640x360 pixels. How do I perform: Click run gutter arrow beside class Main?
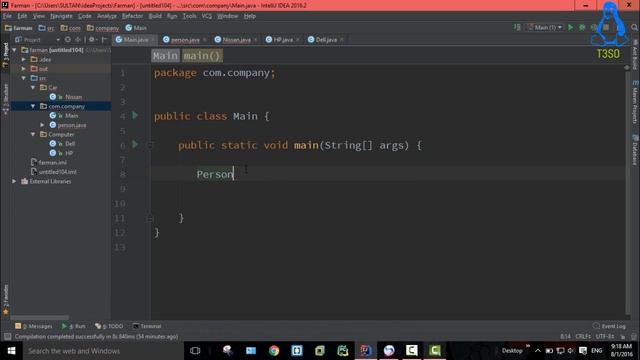pyautogui.click(x=135, y=116)
